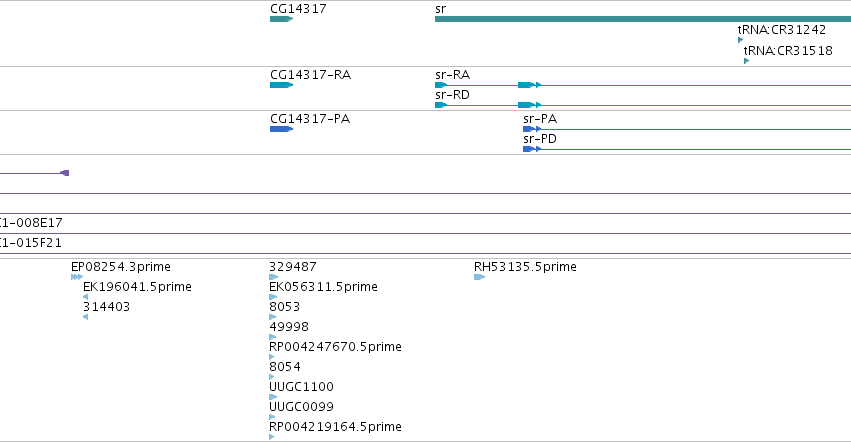This screenshot has height=442, width=851.
Task: Click the tRNA:CR31242 arrow marker
Action: tap(740, 40)
